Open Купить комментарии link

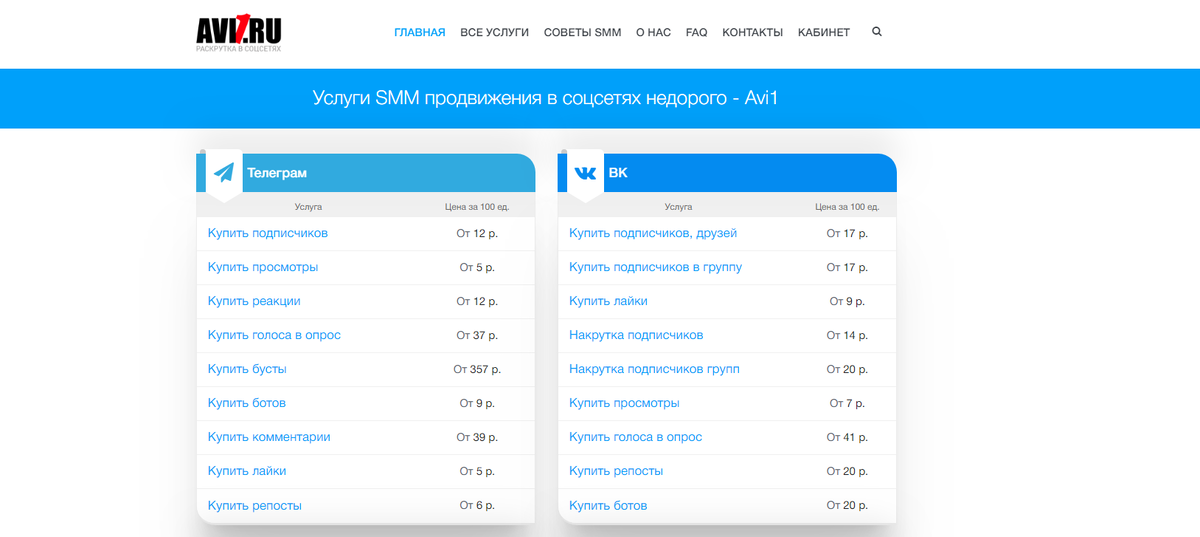click(269, 437)
